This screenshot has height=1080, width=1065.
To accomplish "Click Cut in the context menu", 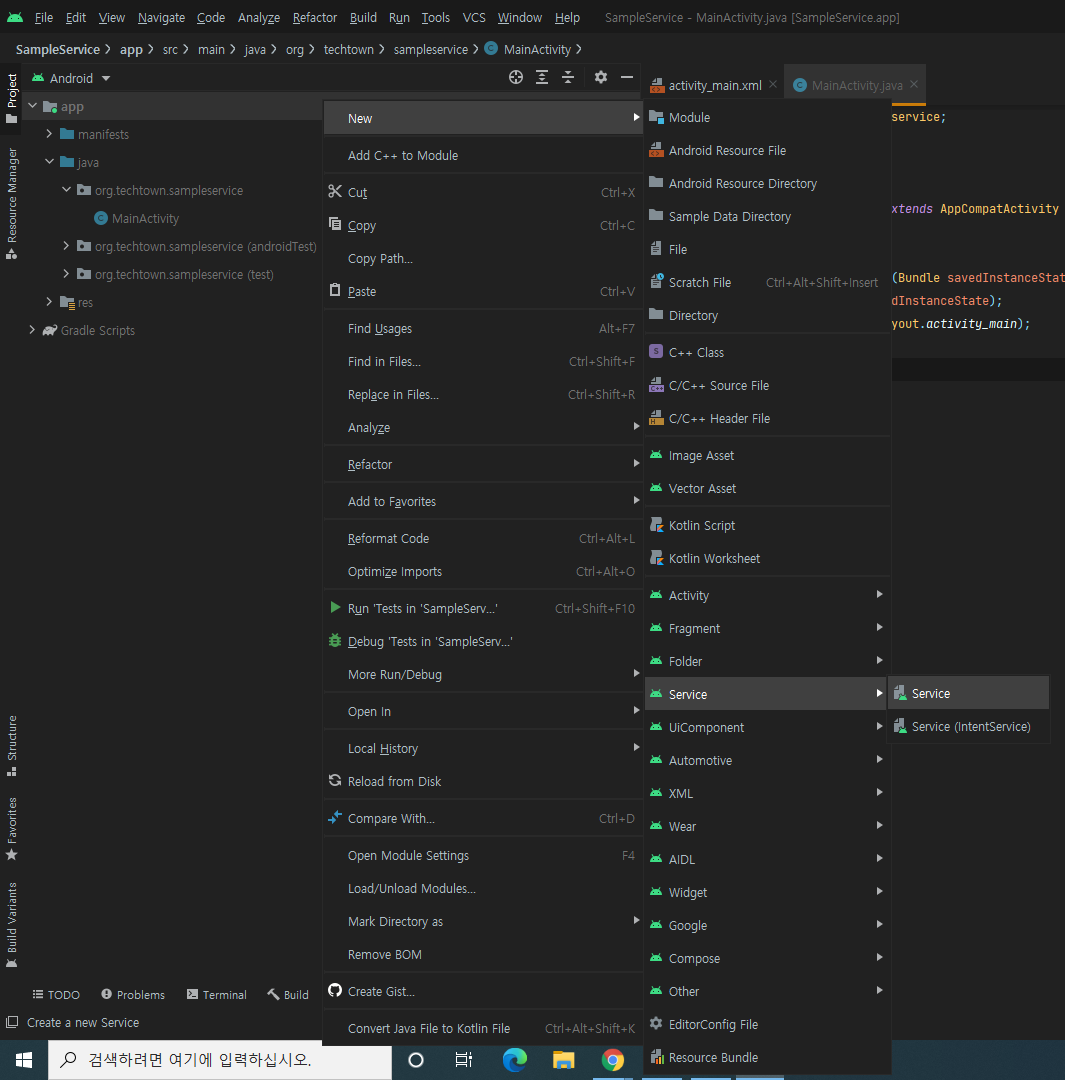I will (x=483, y=193).
